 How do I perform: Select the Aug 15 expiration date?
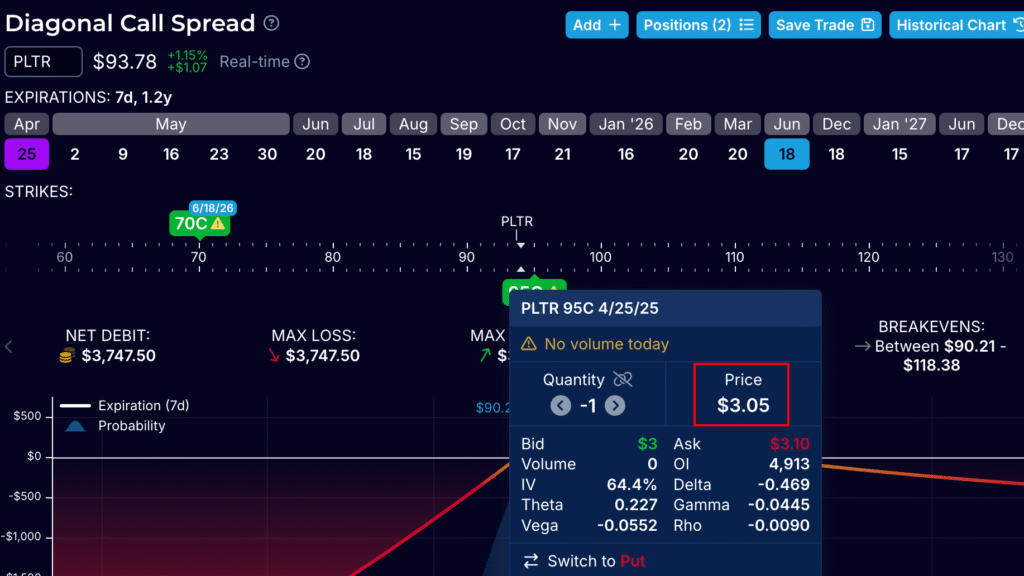(413, 154)
